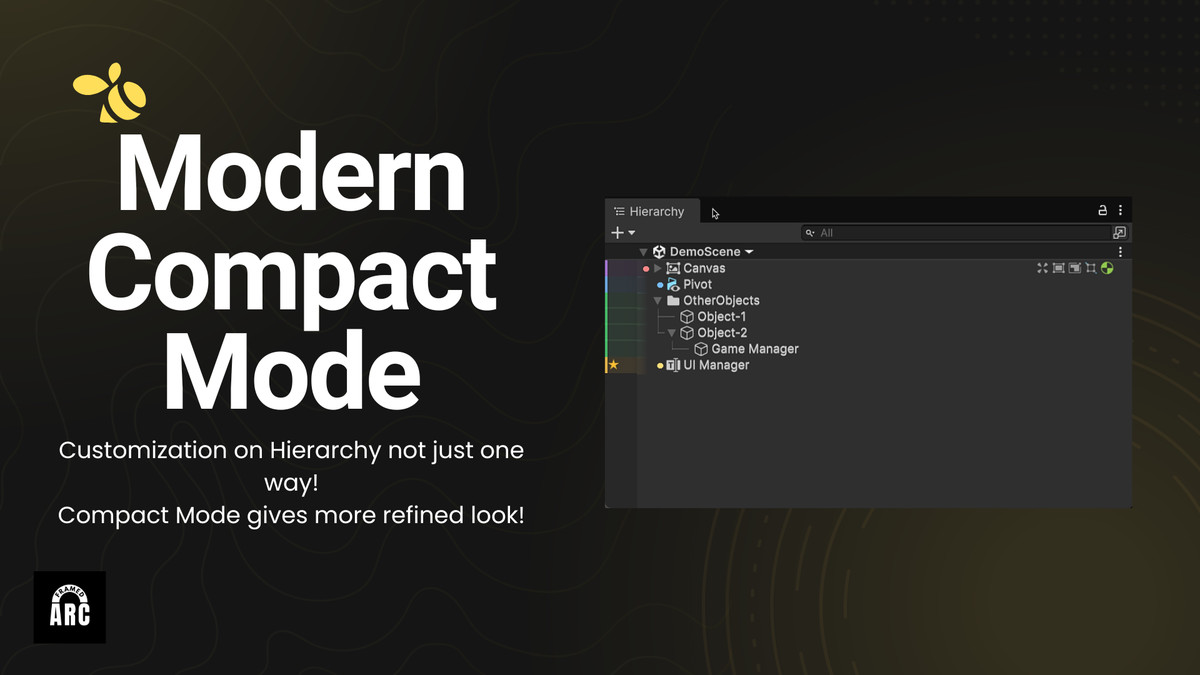Screen dimensions: 1200x675
Task: Click the star marker on the UI Manager row
Action: 614,365
